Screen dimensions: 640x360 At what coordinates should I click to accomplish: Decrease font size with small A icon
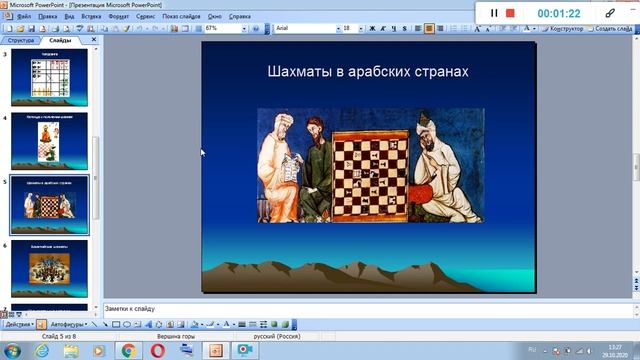click(488, 29)
